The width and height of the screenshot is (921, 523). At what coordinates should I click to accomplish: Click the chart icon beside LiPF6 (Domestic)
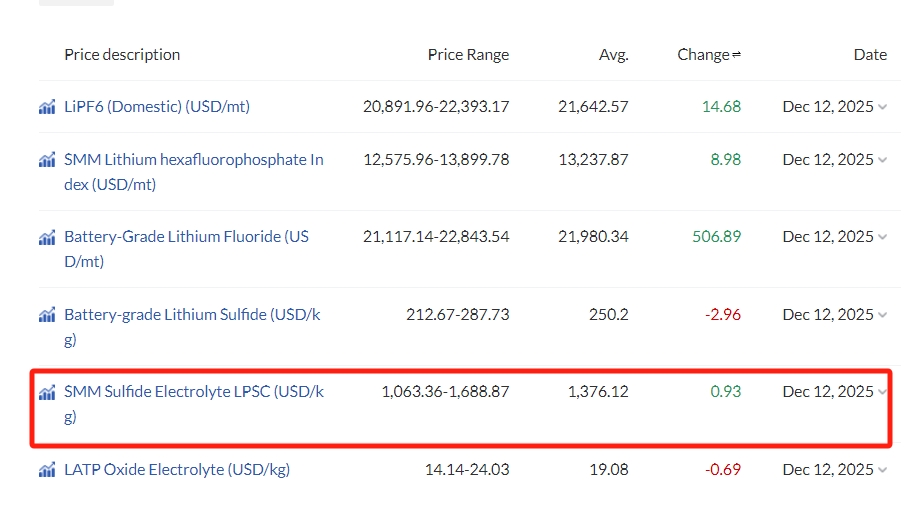(x=47, y=107)
